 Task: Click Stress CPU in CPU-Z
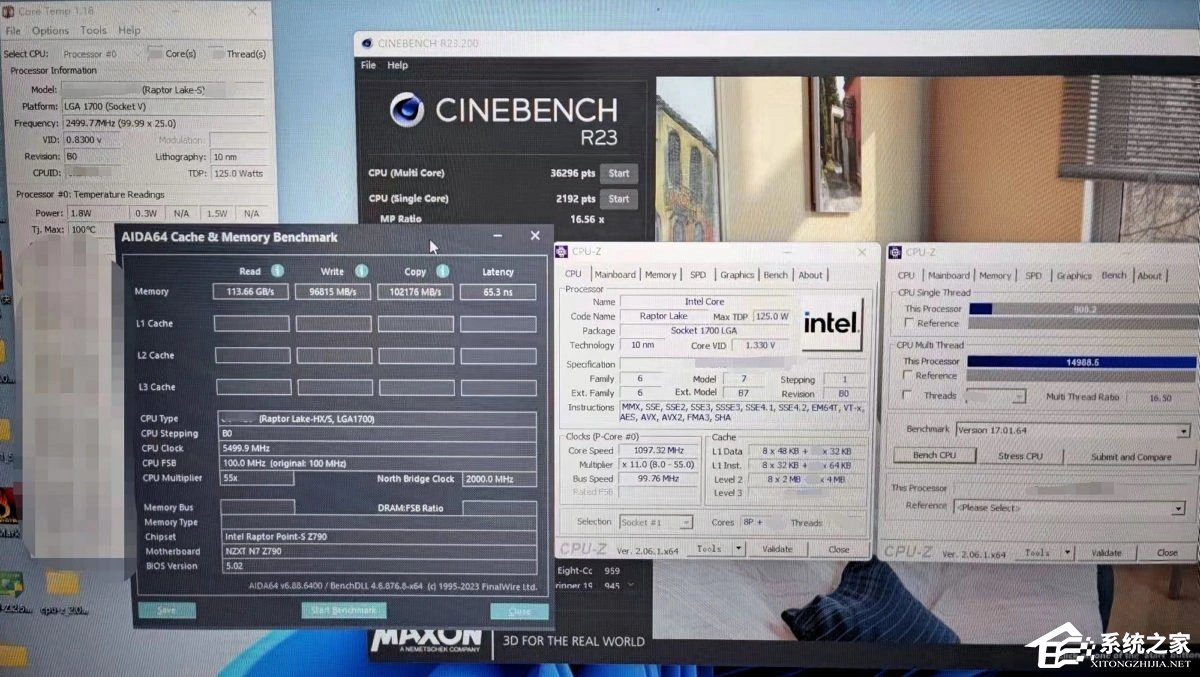click(x=1020, y=456)
